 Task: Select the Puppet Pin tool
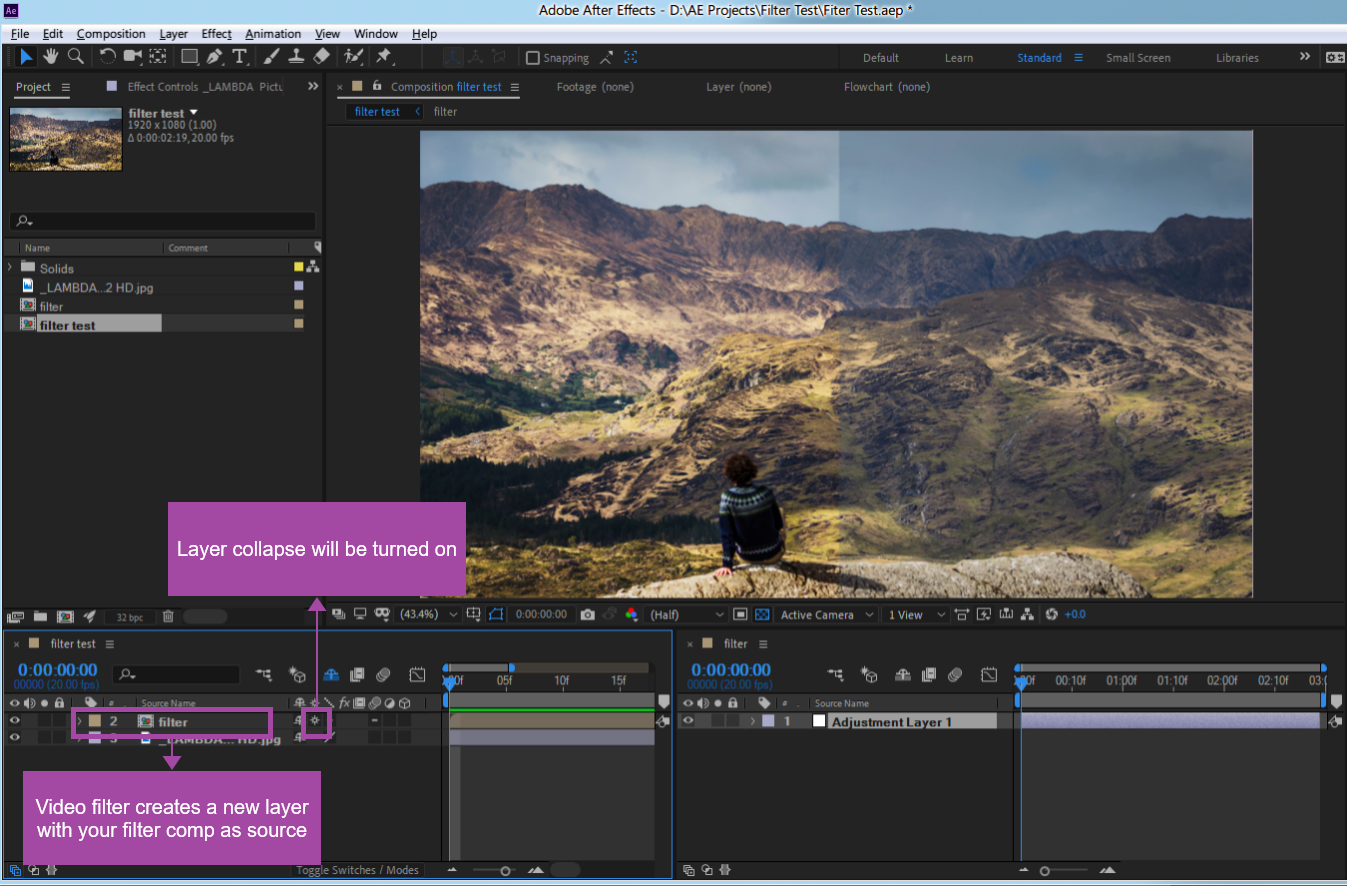pos(384,57)
